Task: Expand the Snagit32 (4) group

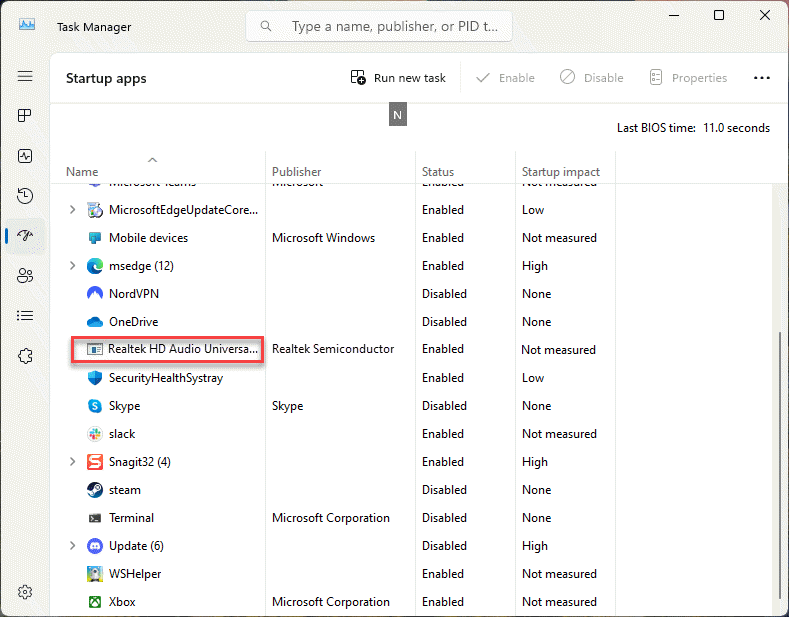Action: pos(71,462)
